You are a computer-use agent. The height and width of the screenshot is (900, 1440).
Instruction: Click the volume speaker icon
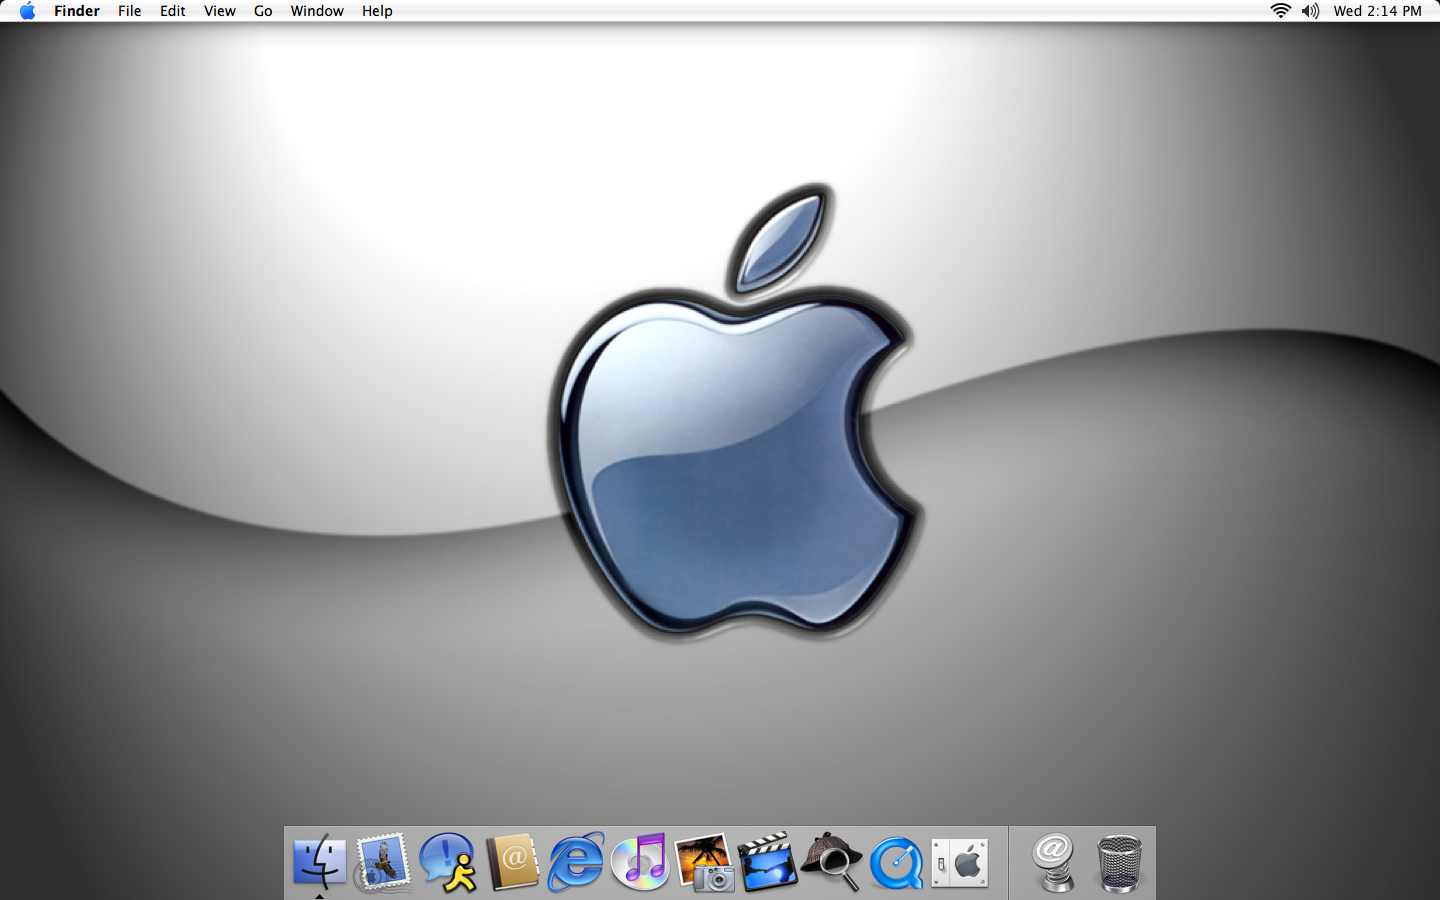(x=1310, y=11)
